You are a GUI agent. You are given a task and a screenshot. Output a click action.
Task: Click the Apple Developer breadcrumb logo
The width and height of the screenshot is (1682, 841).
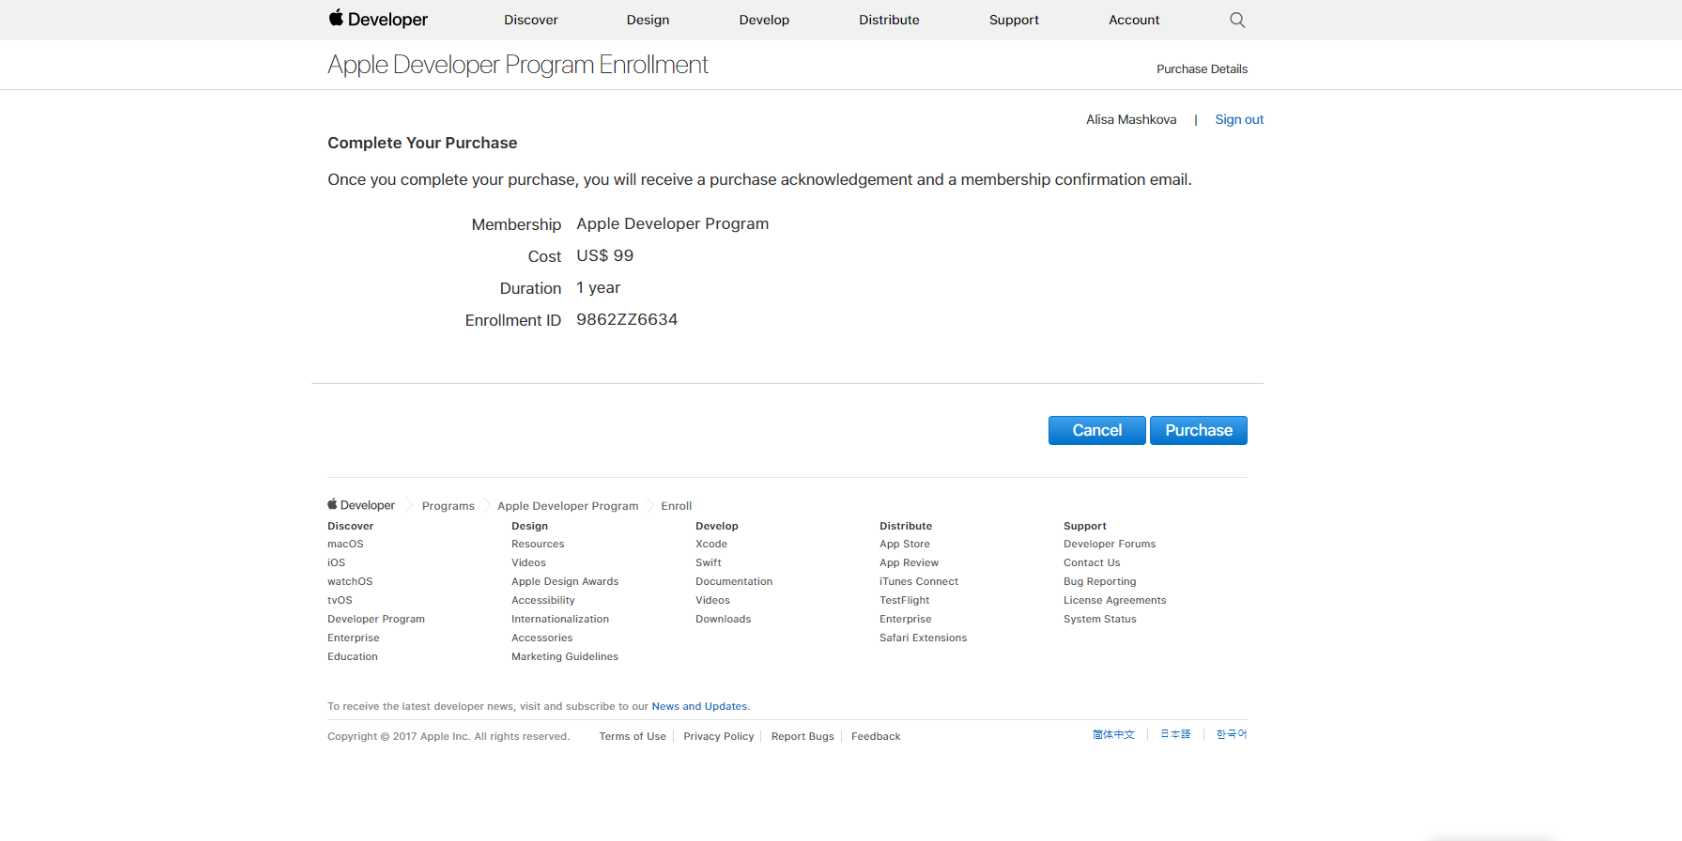[x=361, y=505]
